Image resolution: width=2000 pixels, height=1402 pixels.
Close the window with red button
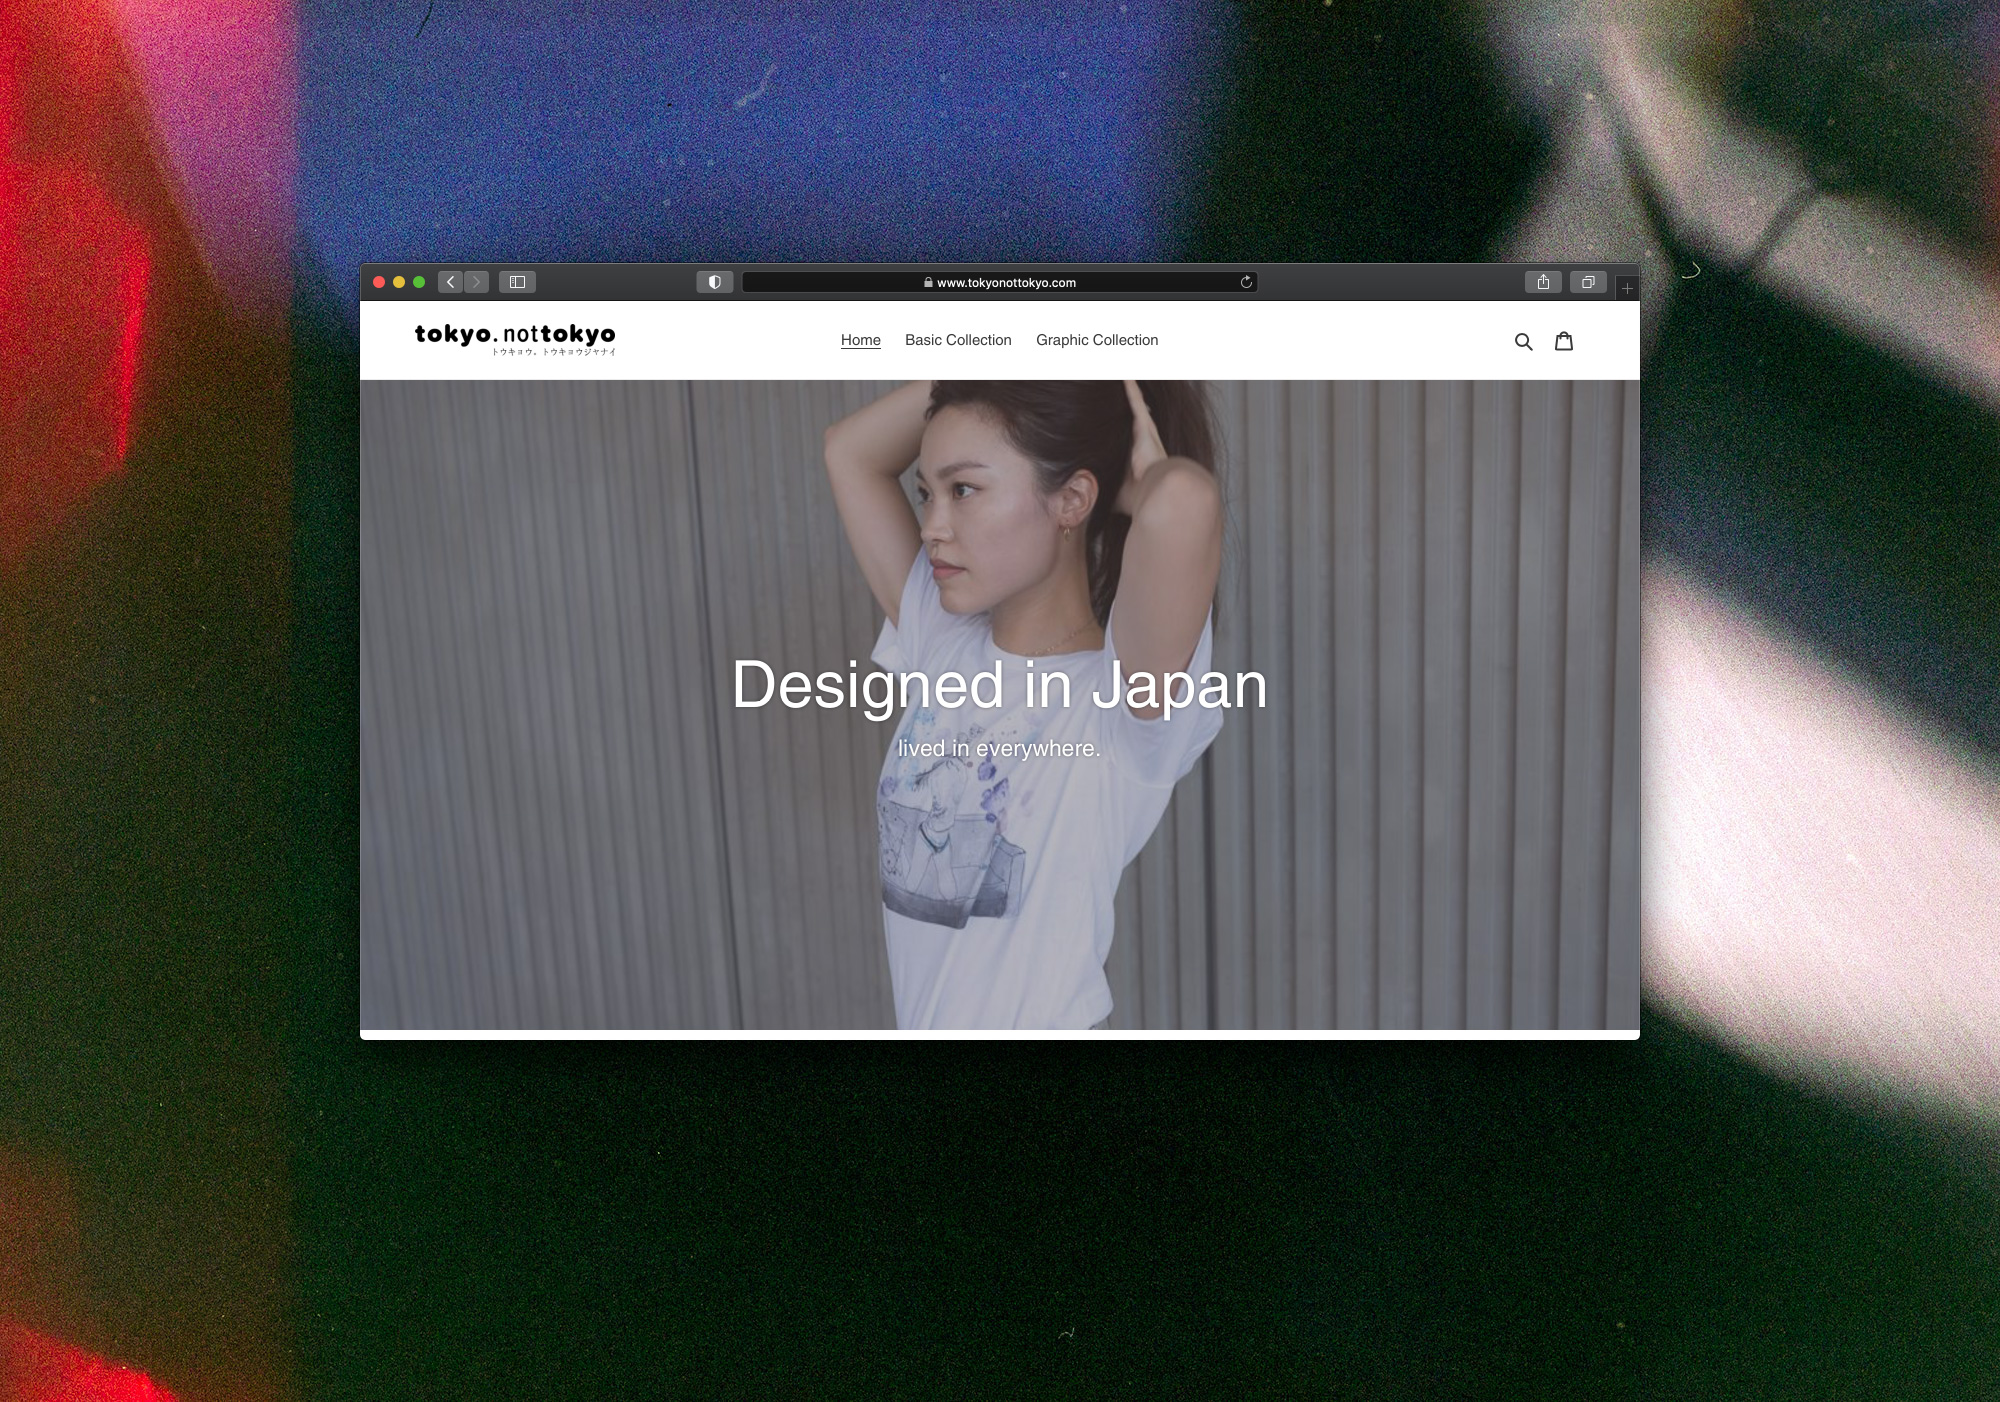coord(379,282)
